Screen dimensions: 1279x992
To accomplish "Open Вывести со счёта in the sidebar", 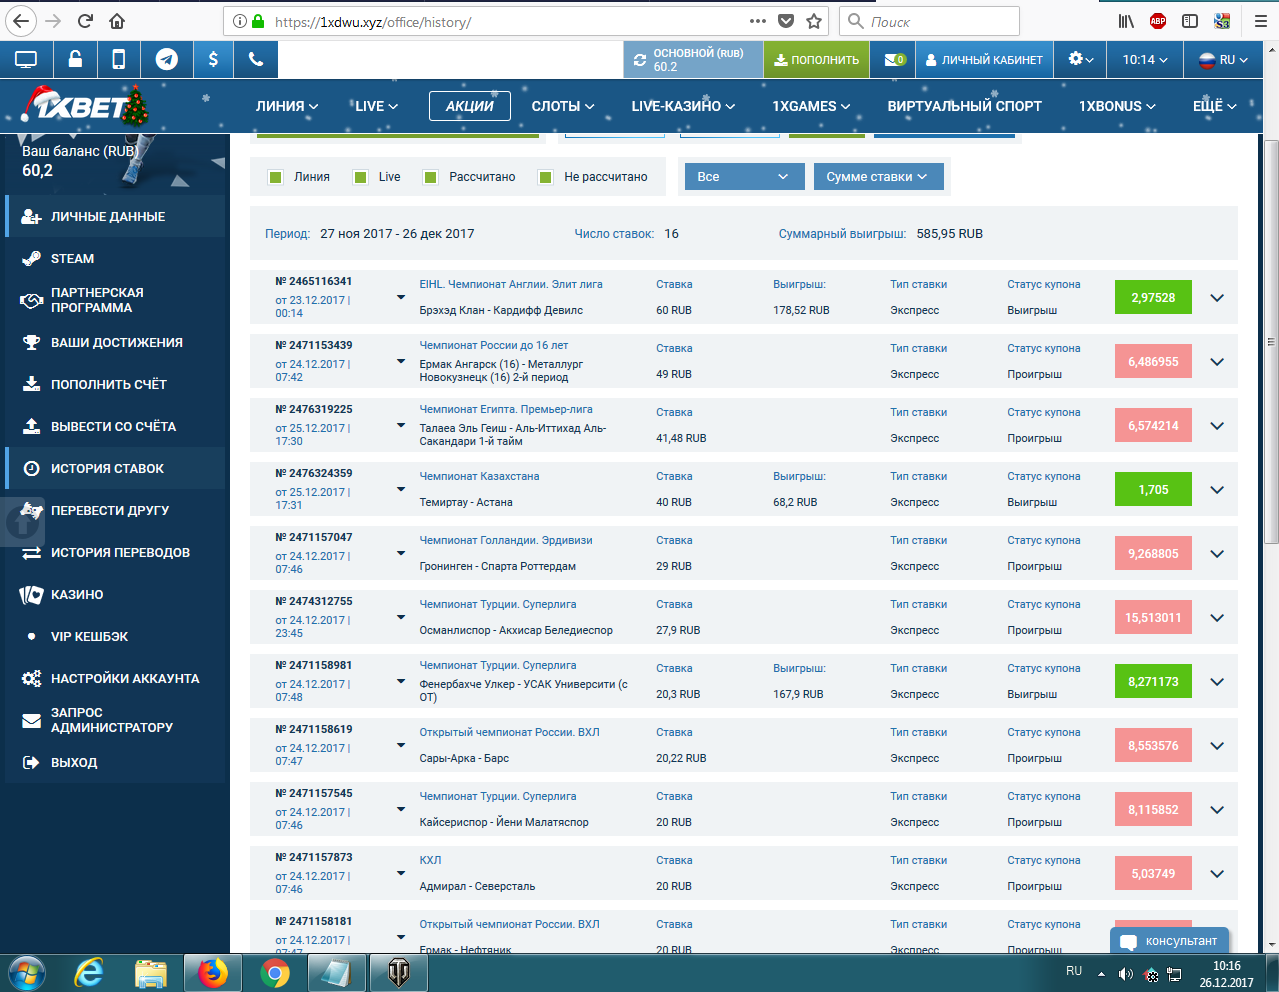I will point(113,426).
